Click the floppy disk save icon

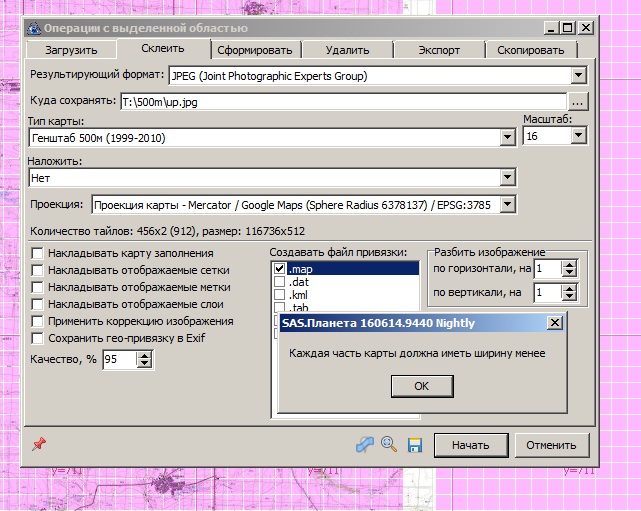tap(415, 445)
